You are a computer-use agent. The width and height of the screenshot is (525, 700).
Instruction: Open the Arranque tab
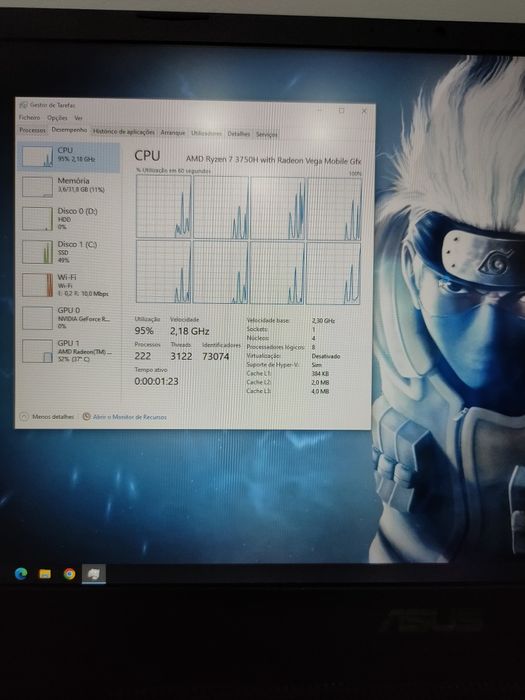pyautogui.click(x=173, y=133)
